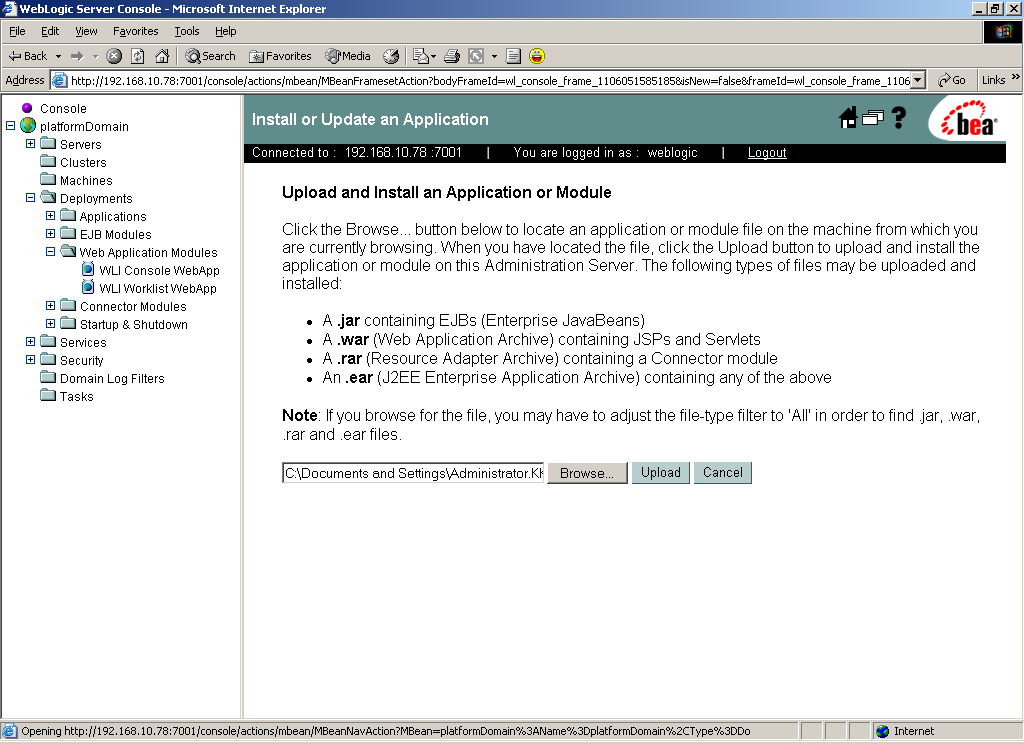Expand the Servers tree node
This screenshot has height=744, width=1024.
coord(30,144)
